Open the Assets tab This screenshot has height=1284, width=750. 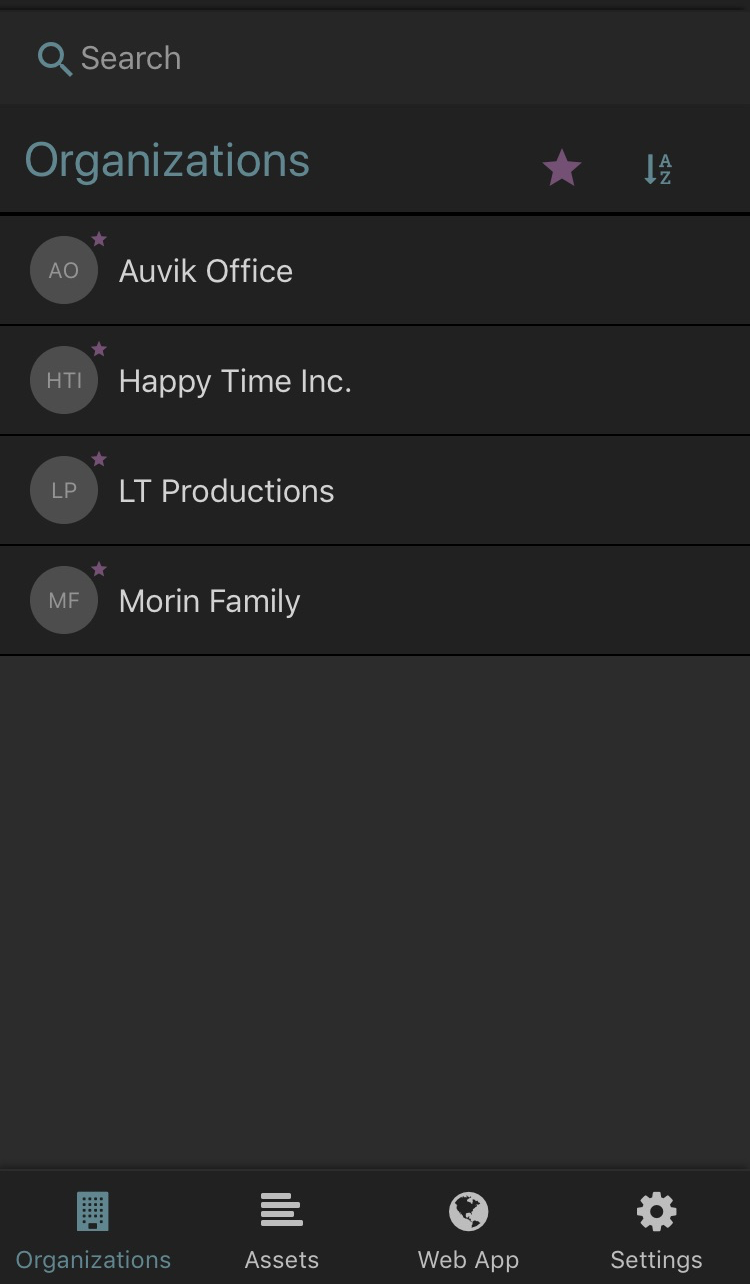pos(281,1230)
